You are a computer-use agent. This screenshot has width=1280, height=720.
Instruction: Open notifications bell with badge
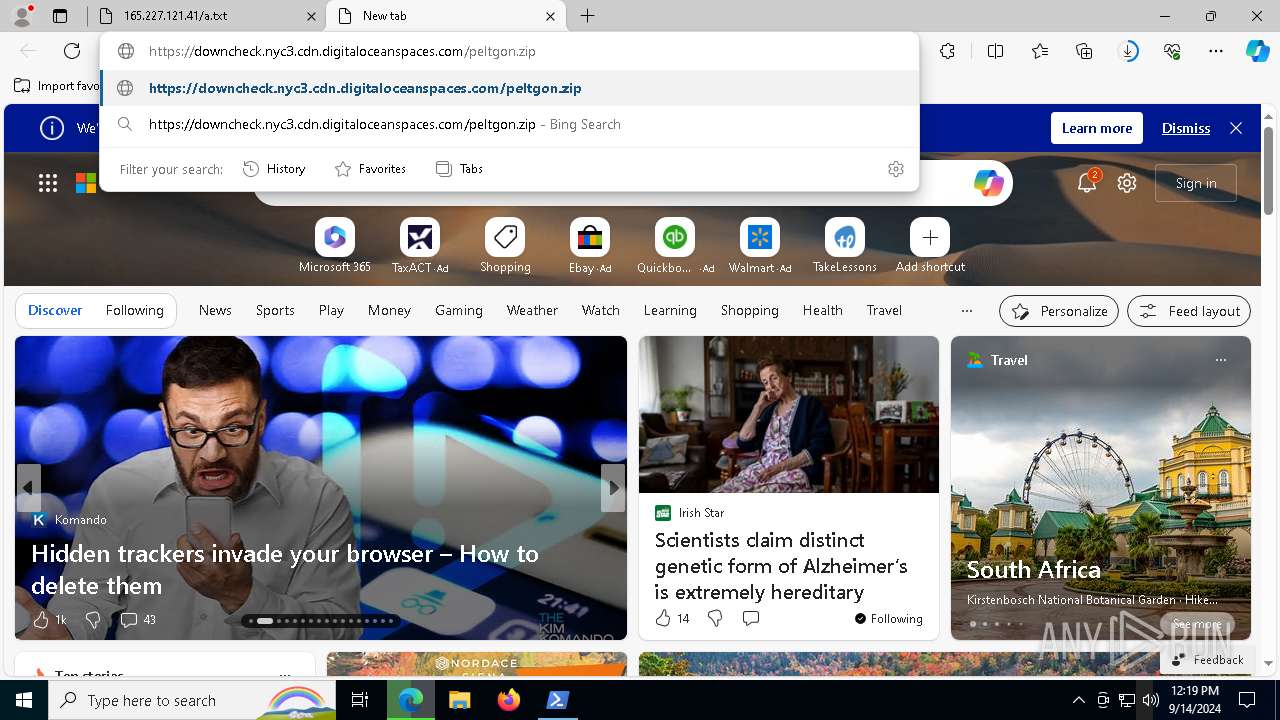tap(1087, 182)
